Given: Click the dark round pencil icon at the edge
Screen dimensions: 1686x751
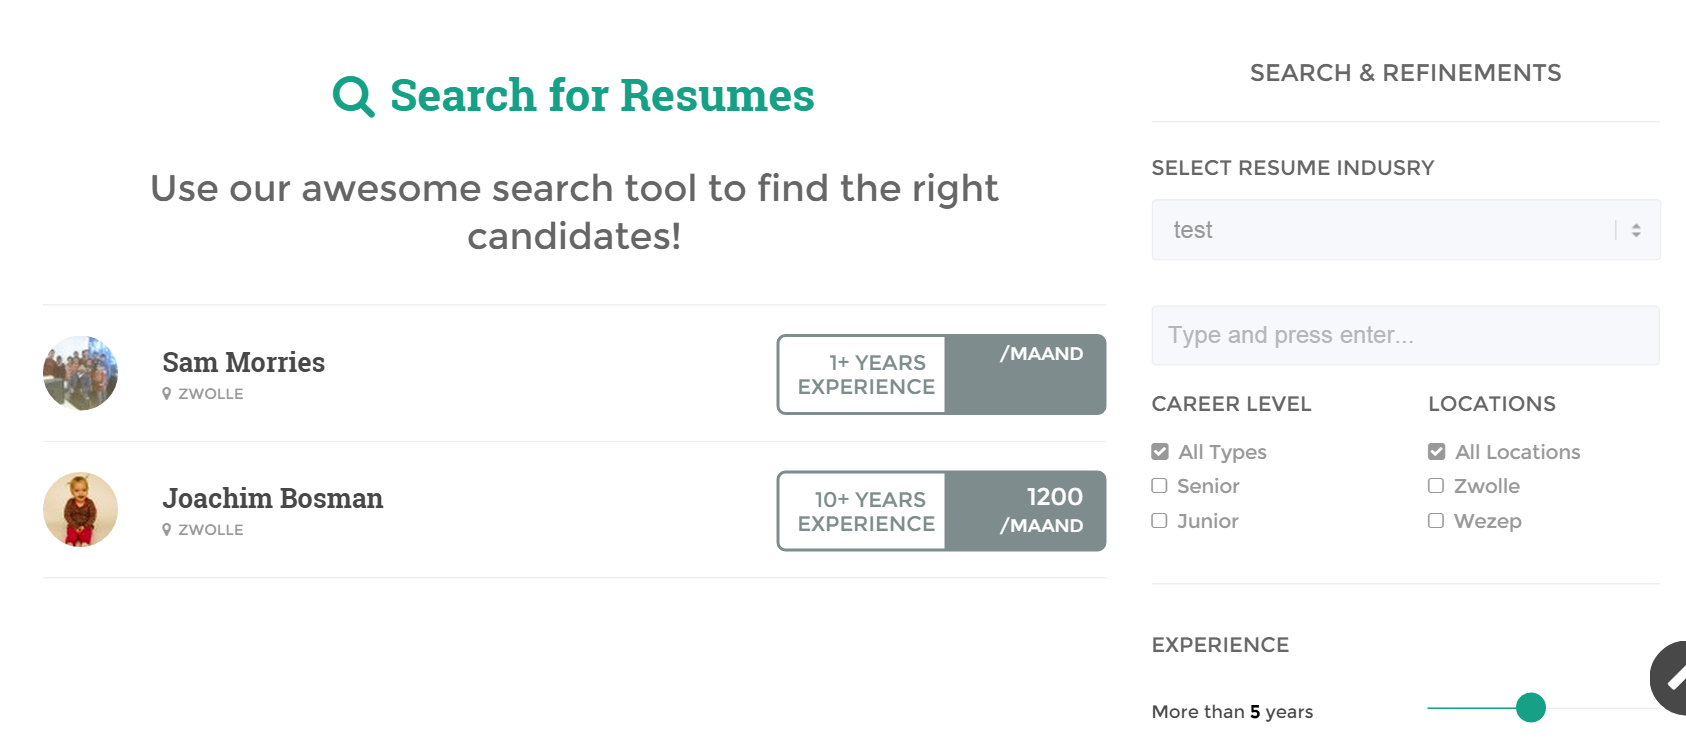Looking at the screenshot, I should [x=1668, y=678].
